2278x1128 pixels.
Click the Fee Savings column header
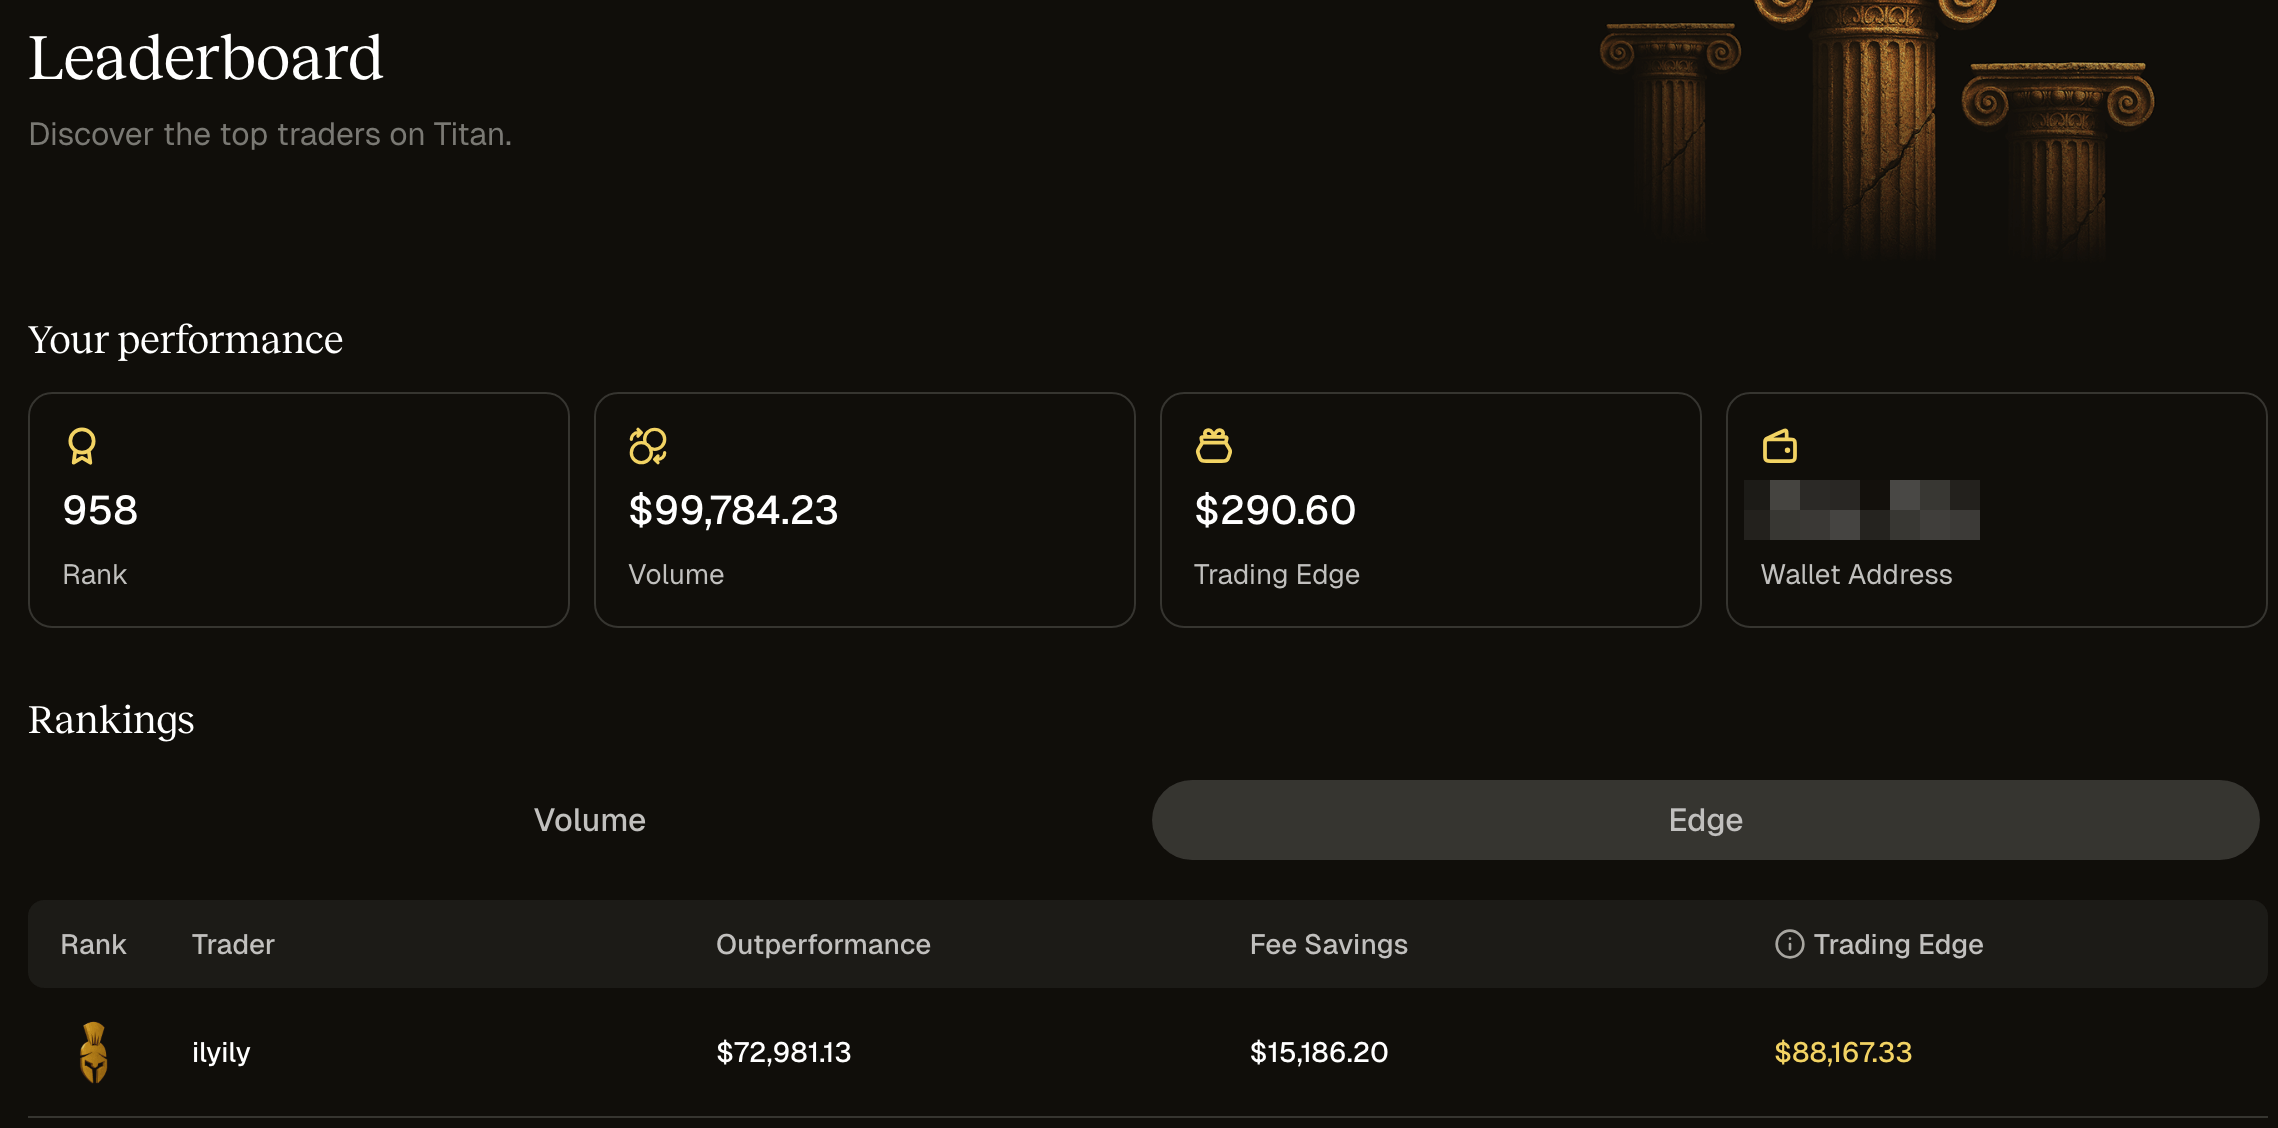[1328, 944]
